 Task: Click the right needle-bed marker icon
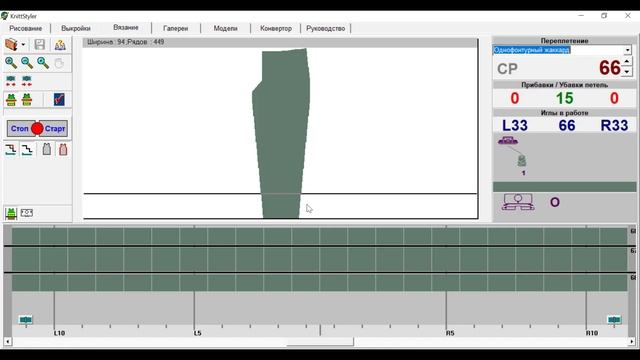[x=614, y=319]
